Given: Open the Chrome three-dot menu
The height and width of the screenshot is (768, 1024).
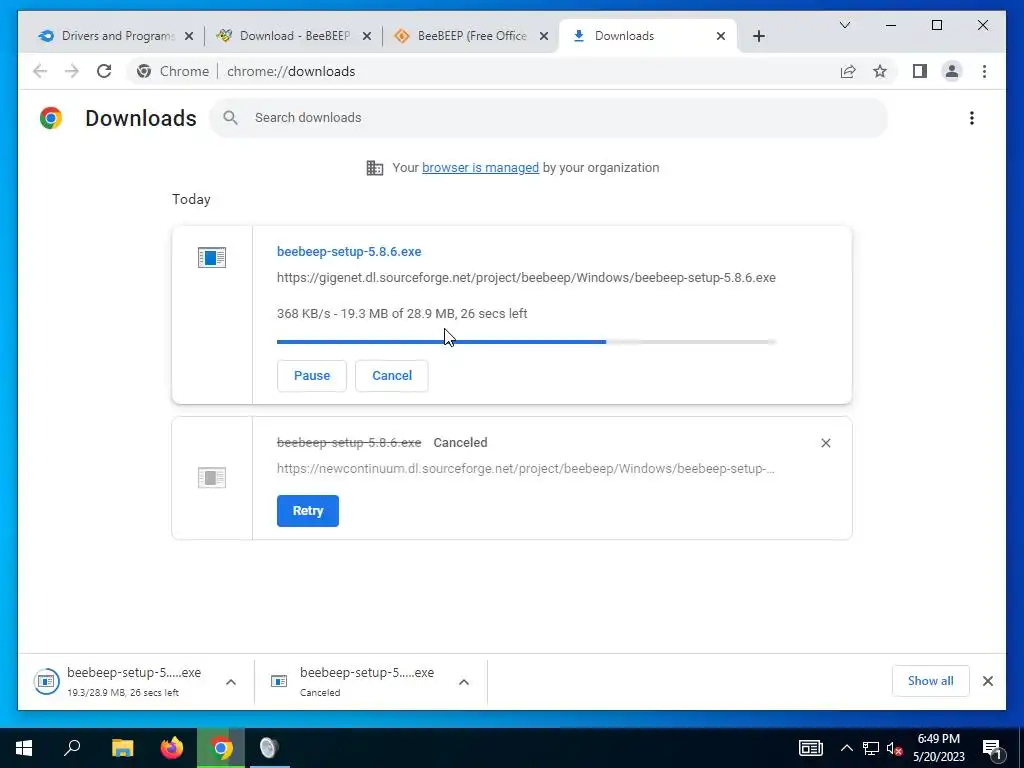Looking at the screenshot, I should coord(984,71).
